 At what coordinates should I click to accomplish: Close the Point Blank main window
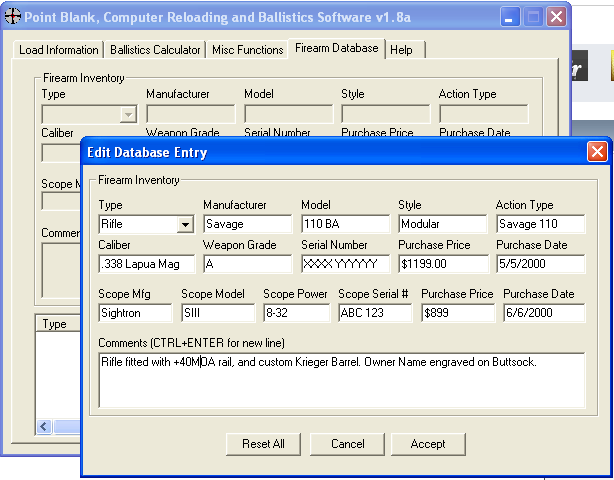click(556, 17)
